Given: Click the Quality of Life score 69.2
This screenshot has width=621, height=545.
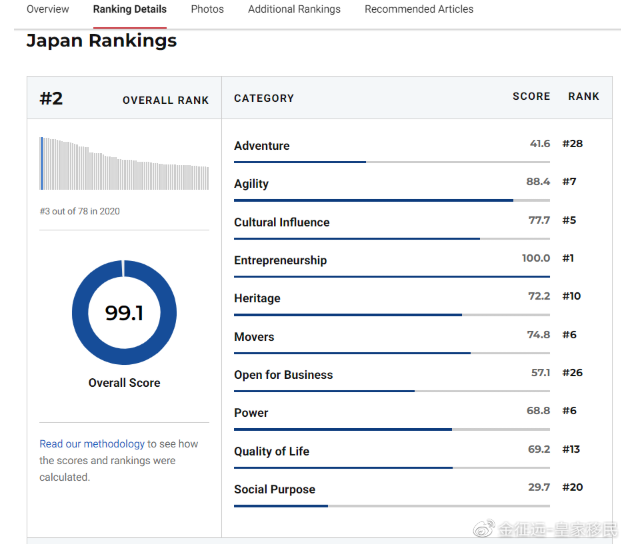Looking at the screenshot, I should point(539,449).
